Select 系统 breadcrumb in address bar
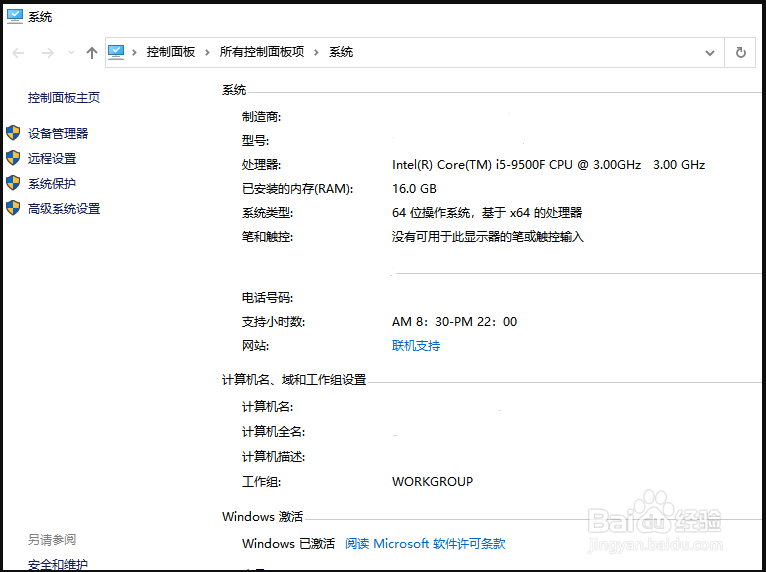The height and width of the screenshot is (572, 766). [x=341, y=52]
